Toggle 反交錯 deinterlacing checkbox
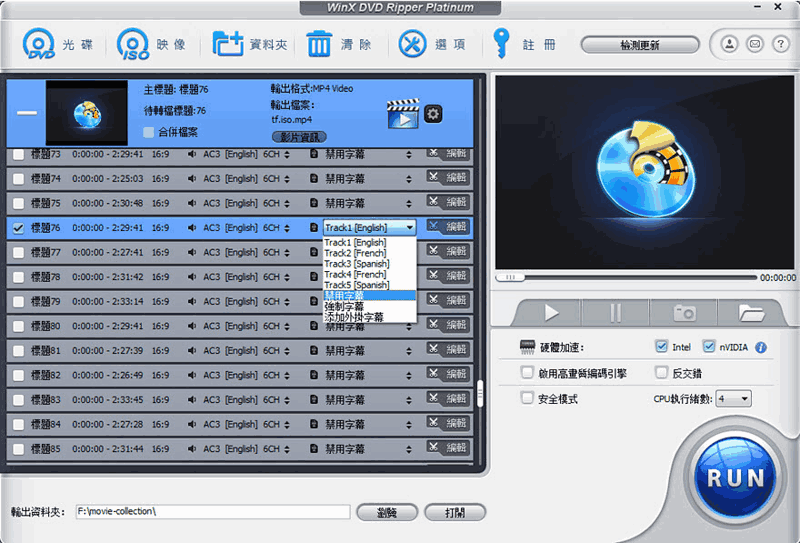 tap(661, 373)
